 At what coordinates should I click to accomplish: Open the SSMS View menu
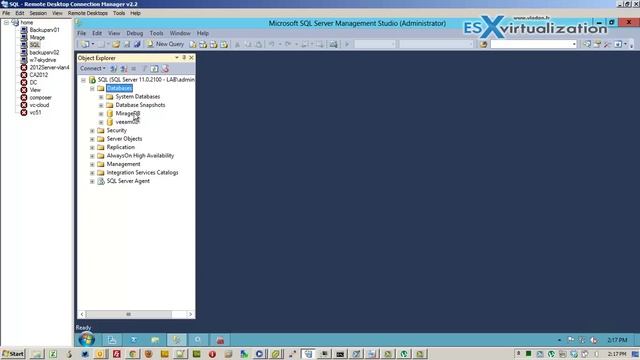click(114, 33)
